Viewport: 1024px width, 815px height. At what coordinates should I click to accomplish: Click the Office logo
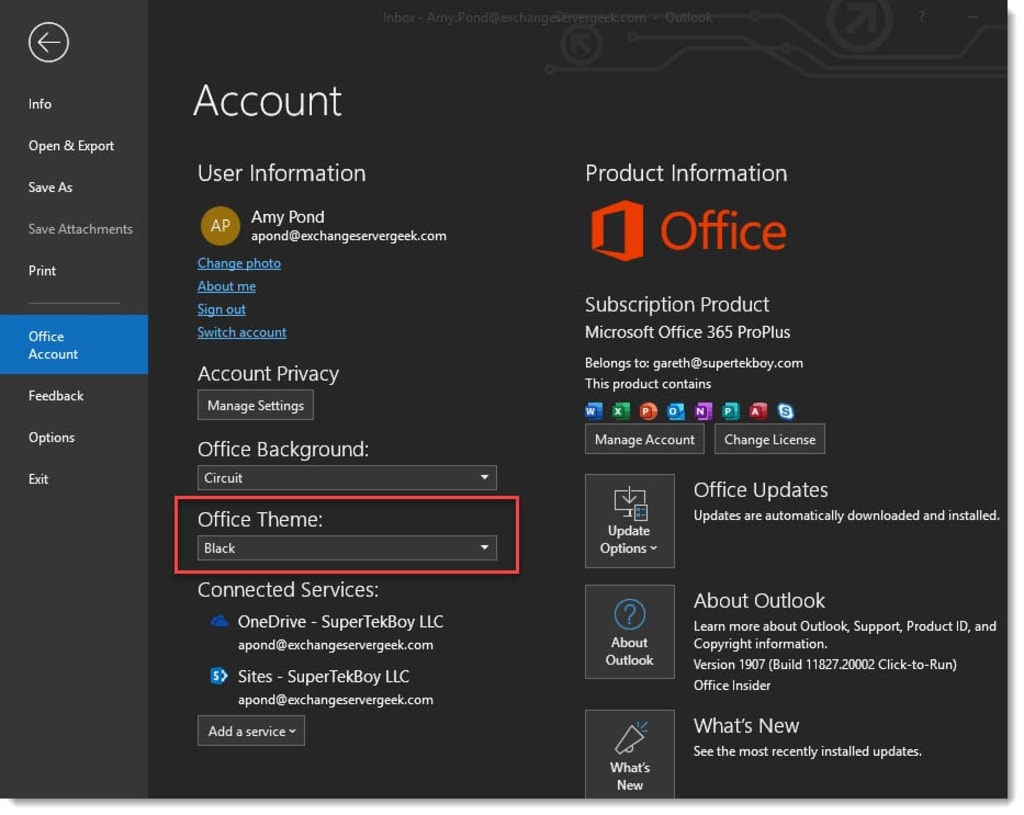(x=688, y=231)
